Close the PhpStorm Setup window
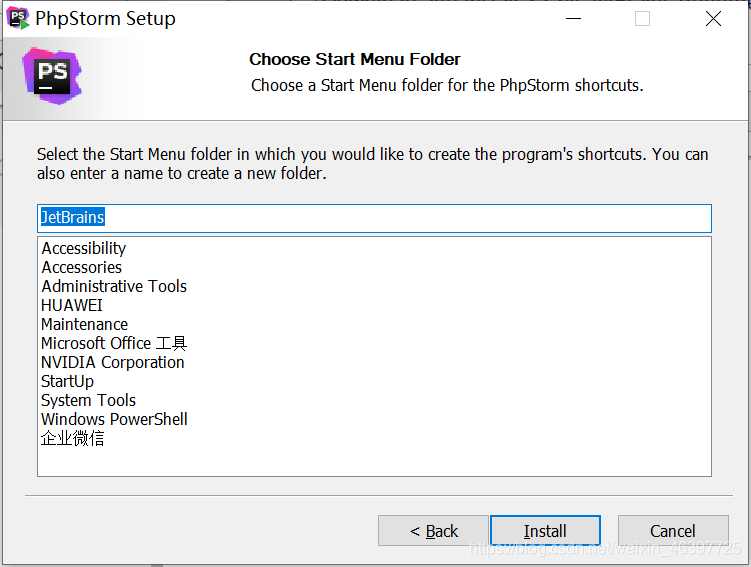The image size is (751, 567). pyautogui.click(x=713, y=19)
